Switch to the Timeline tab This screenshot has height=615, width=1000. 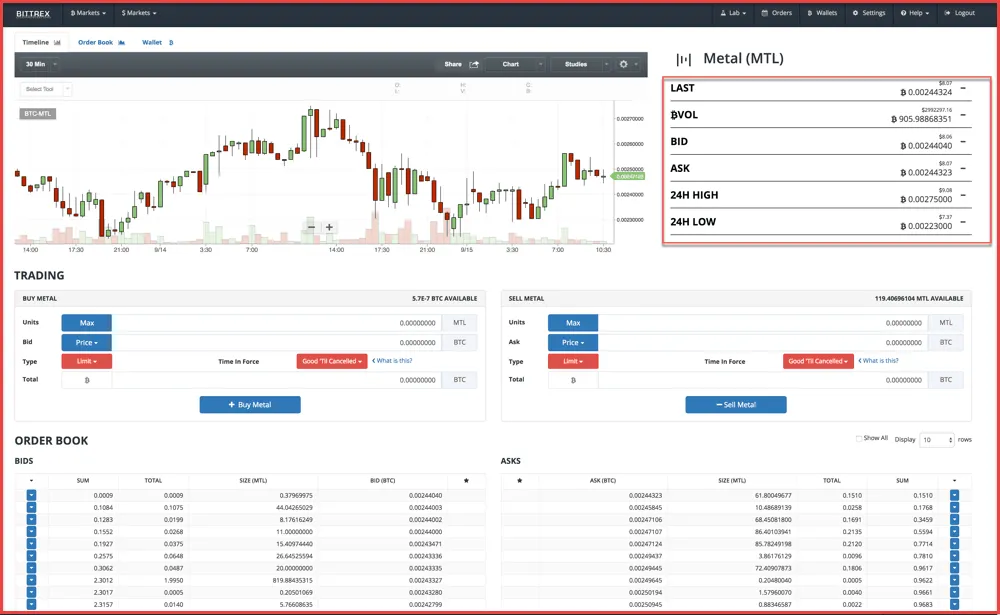click(x=41, y=42)
